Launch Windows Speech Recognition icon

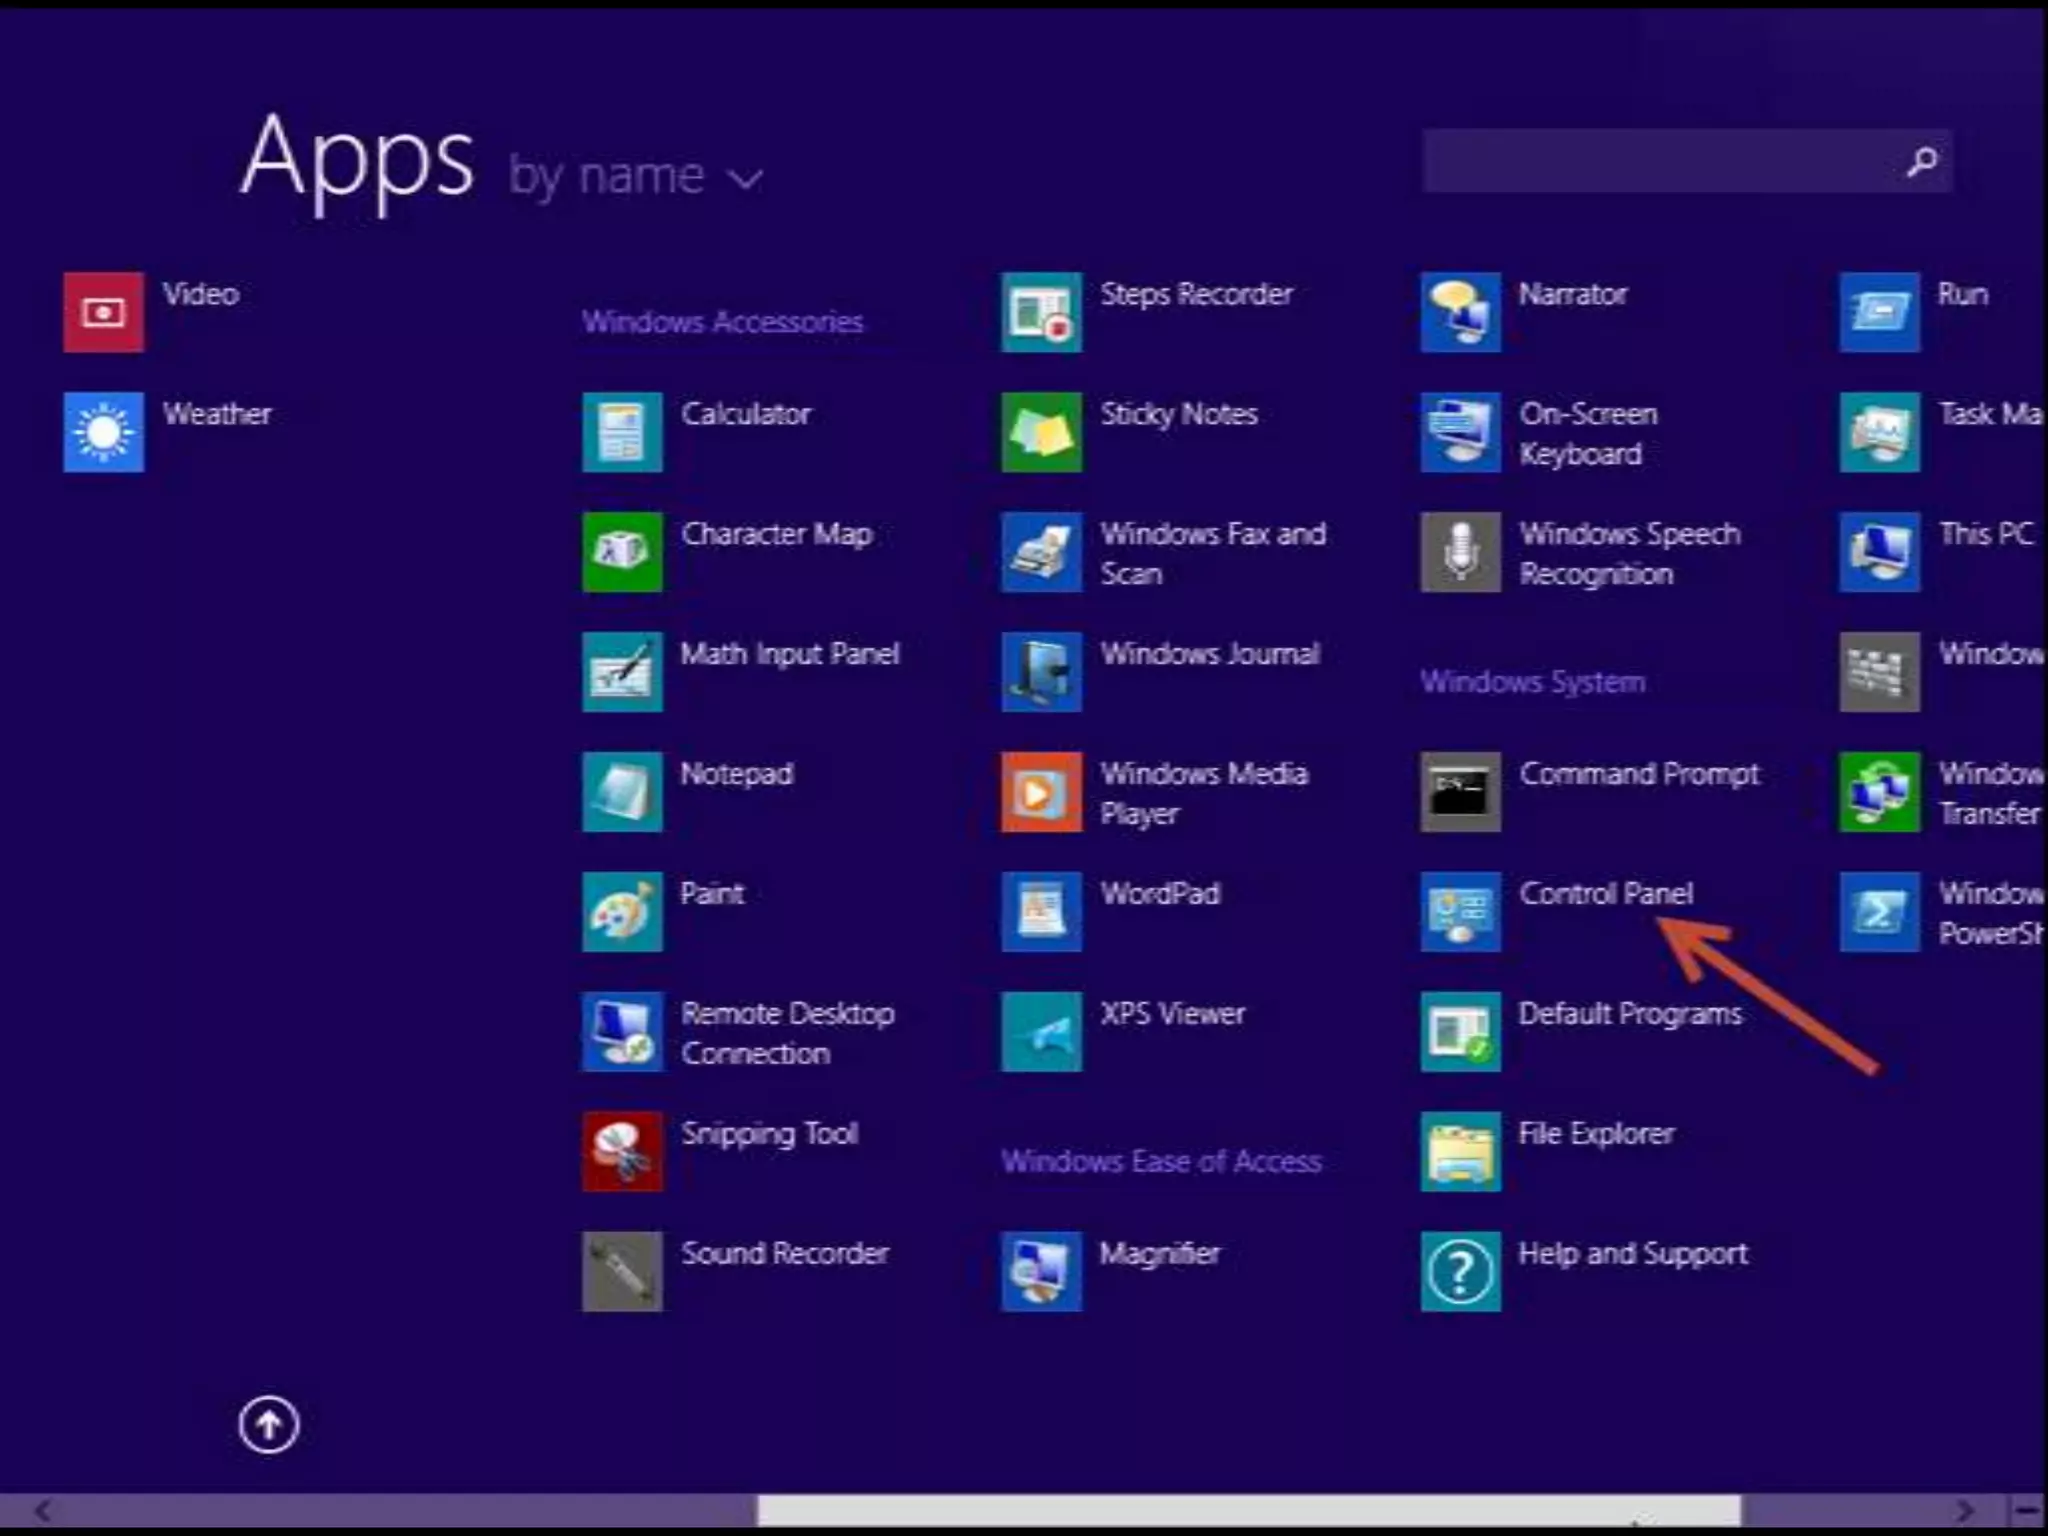pos(1460,552)
